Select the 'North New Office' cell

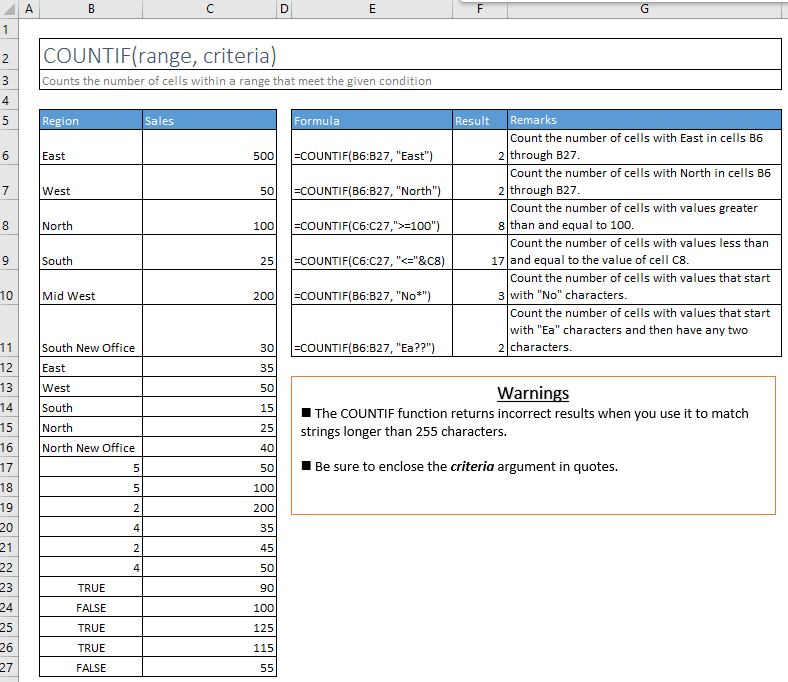pyautogui.click(x=91, y=447)
